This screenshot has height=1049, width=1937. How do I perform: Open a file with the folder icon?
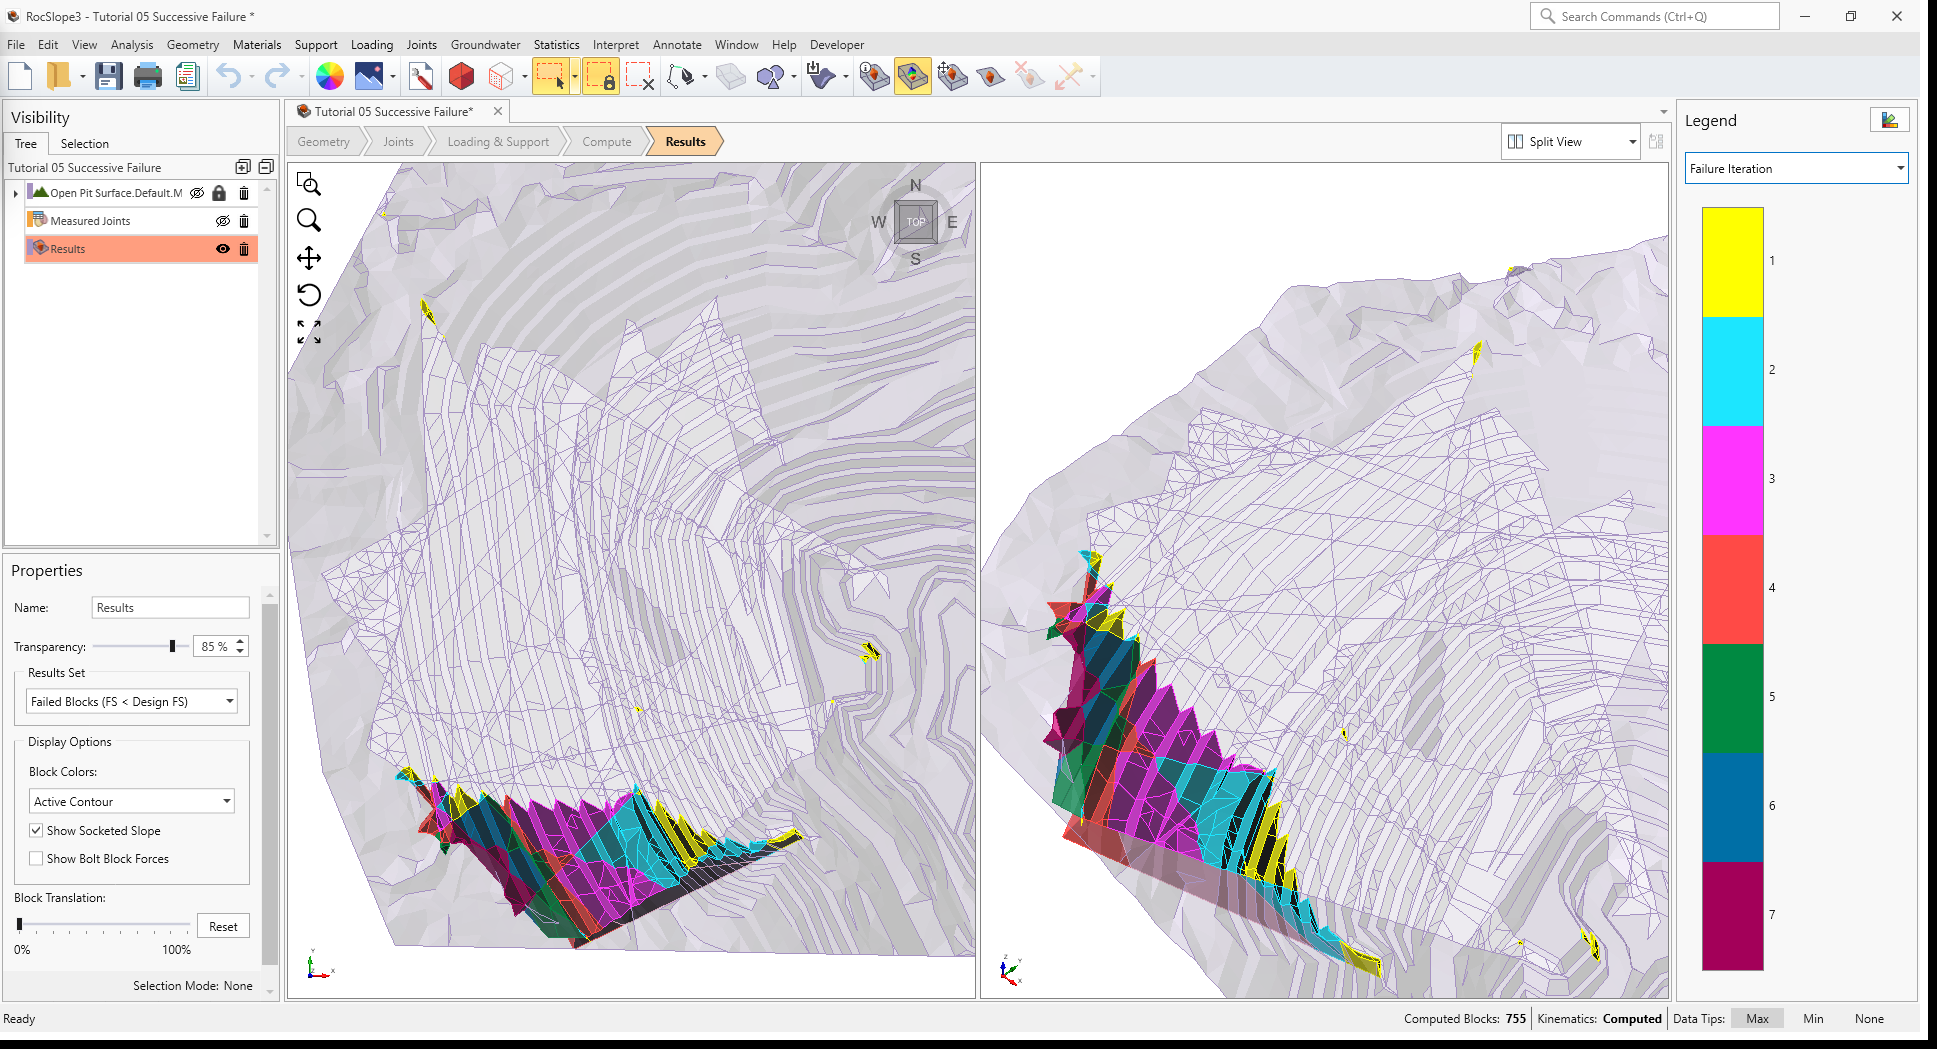[x=59, y=76]
